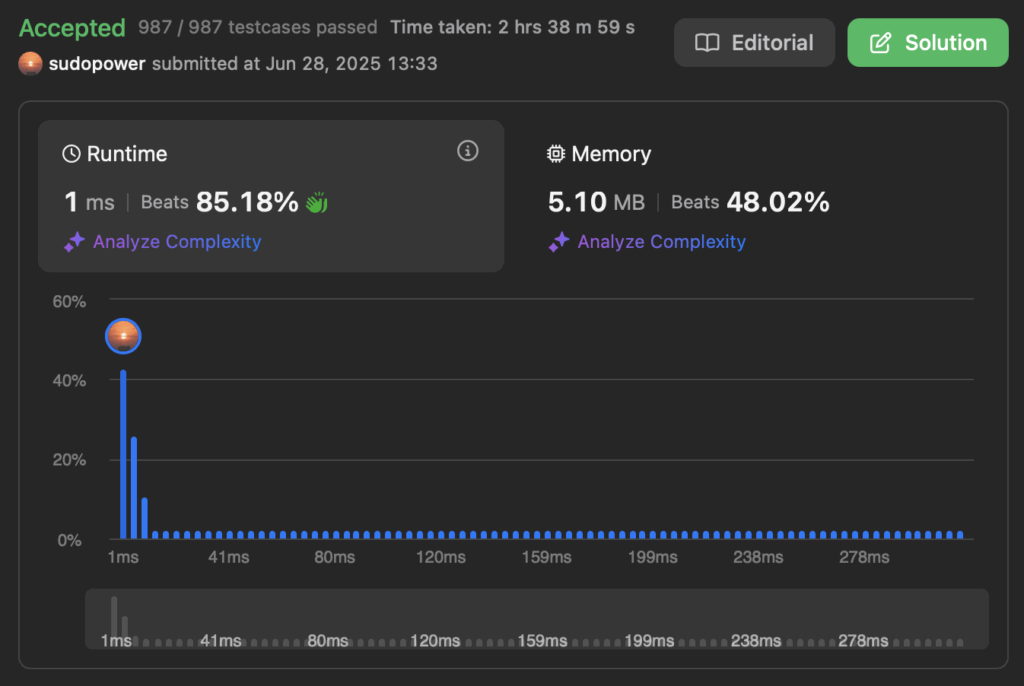Click the green Solution button

928,42
